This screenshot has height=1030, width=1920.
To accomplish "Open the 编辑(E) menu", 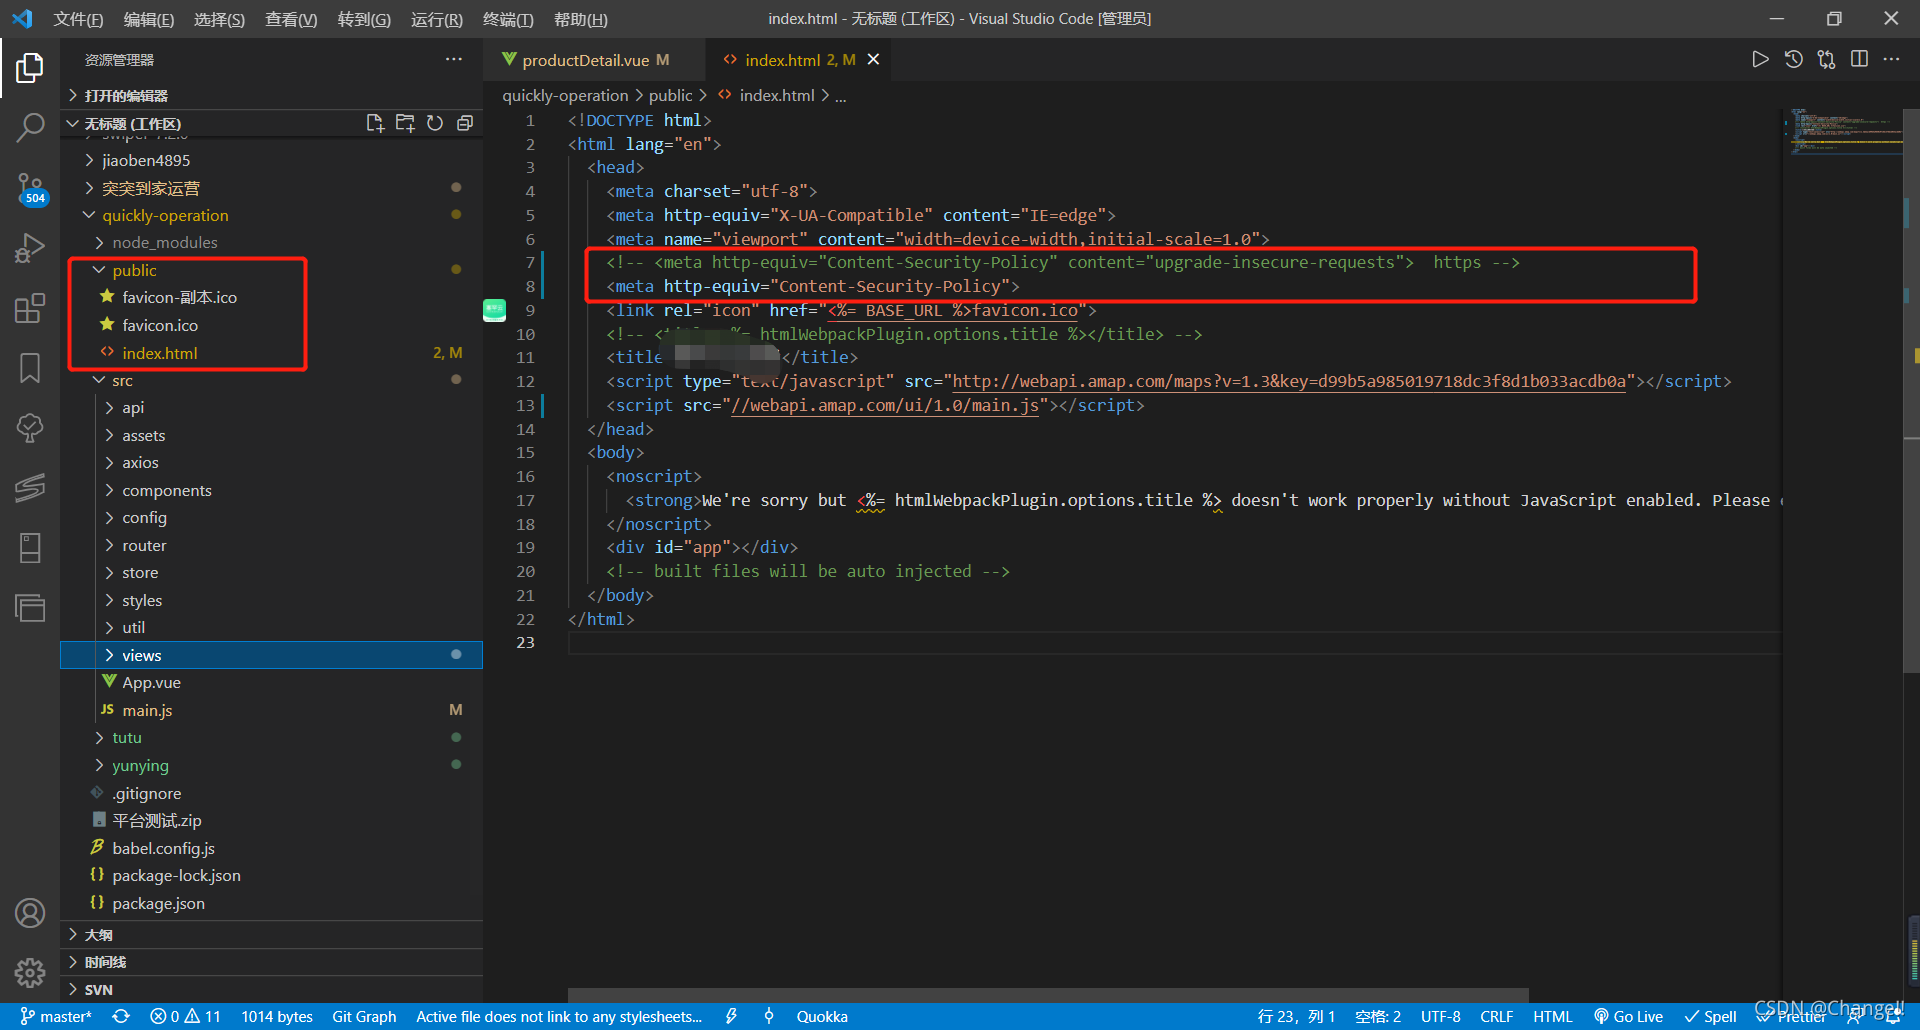I will coord(148,19).
